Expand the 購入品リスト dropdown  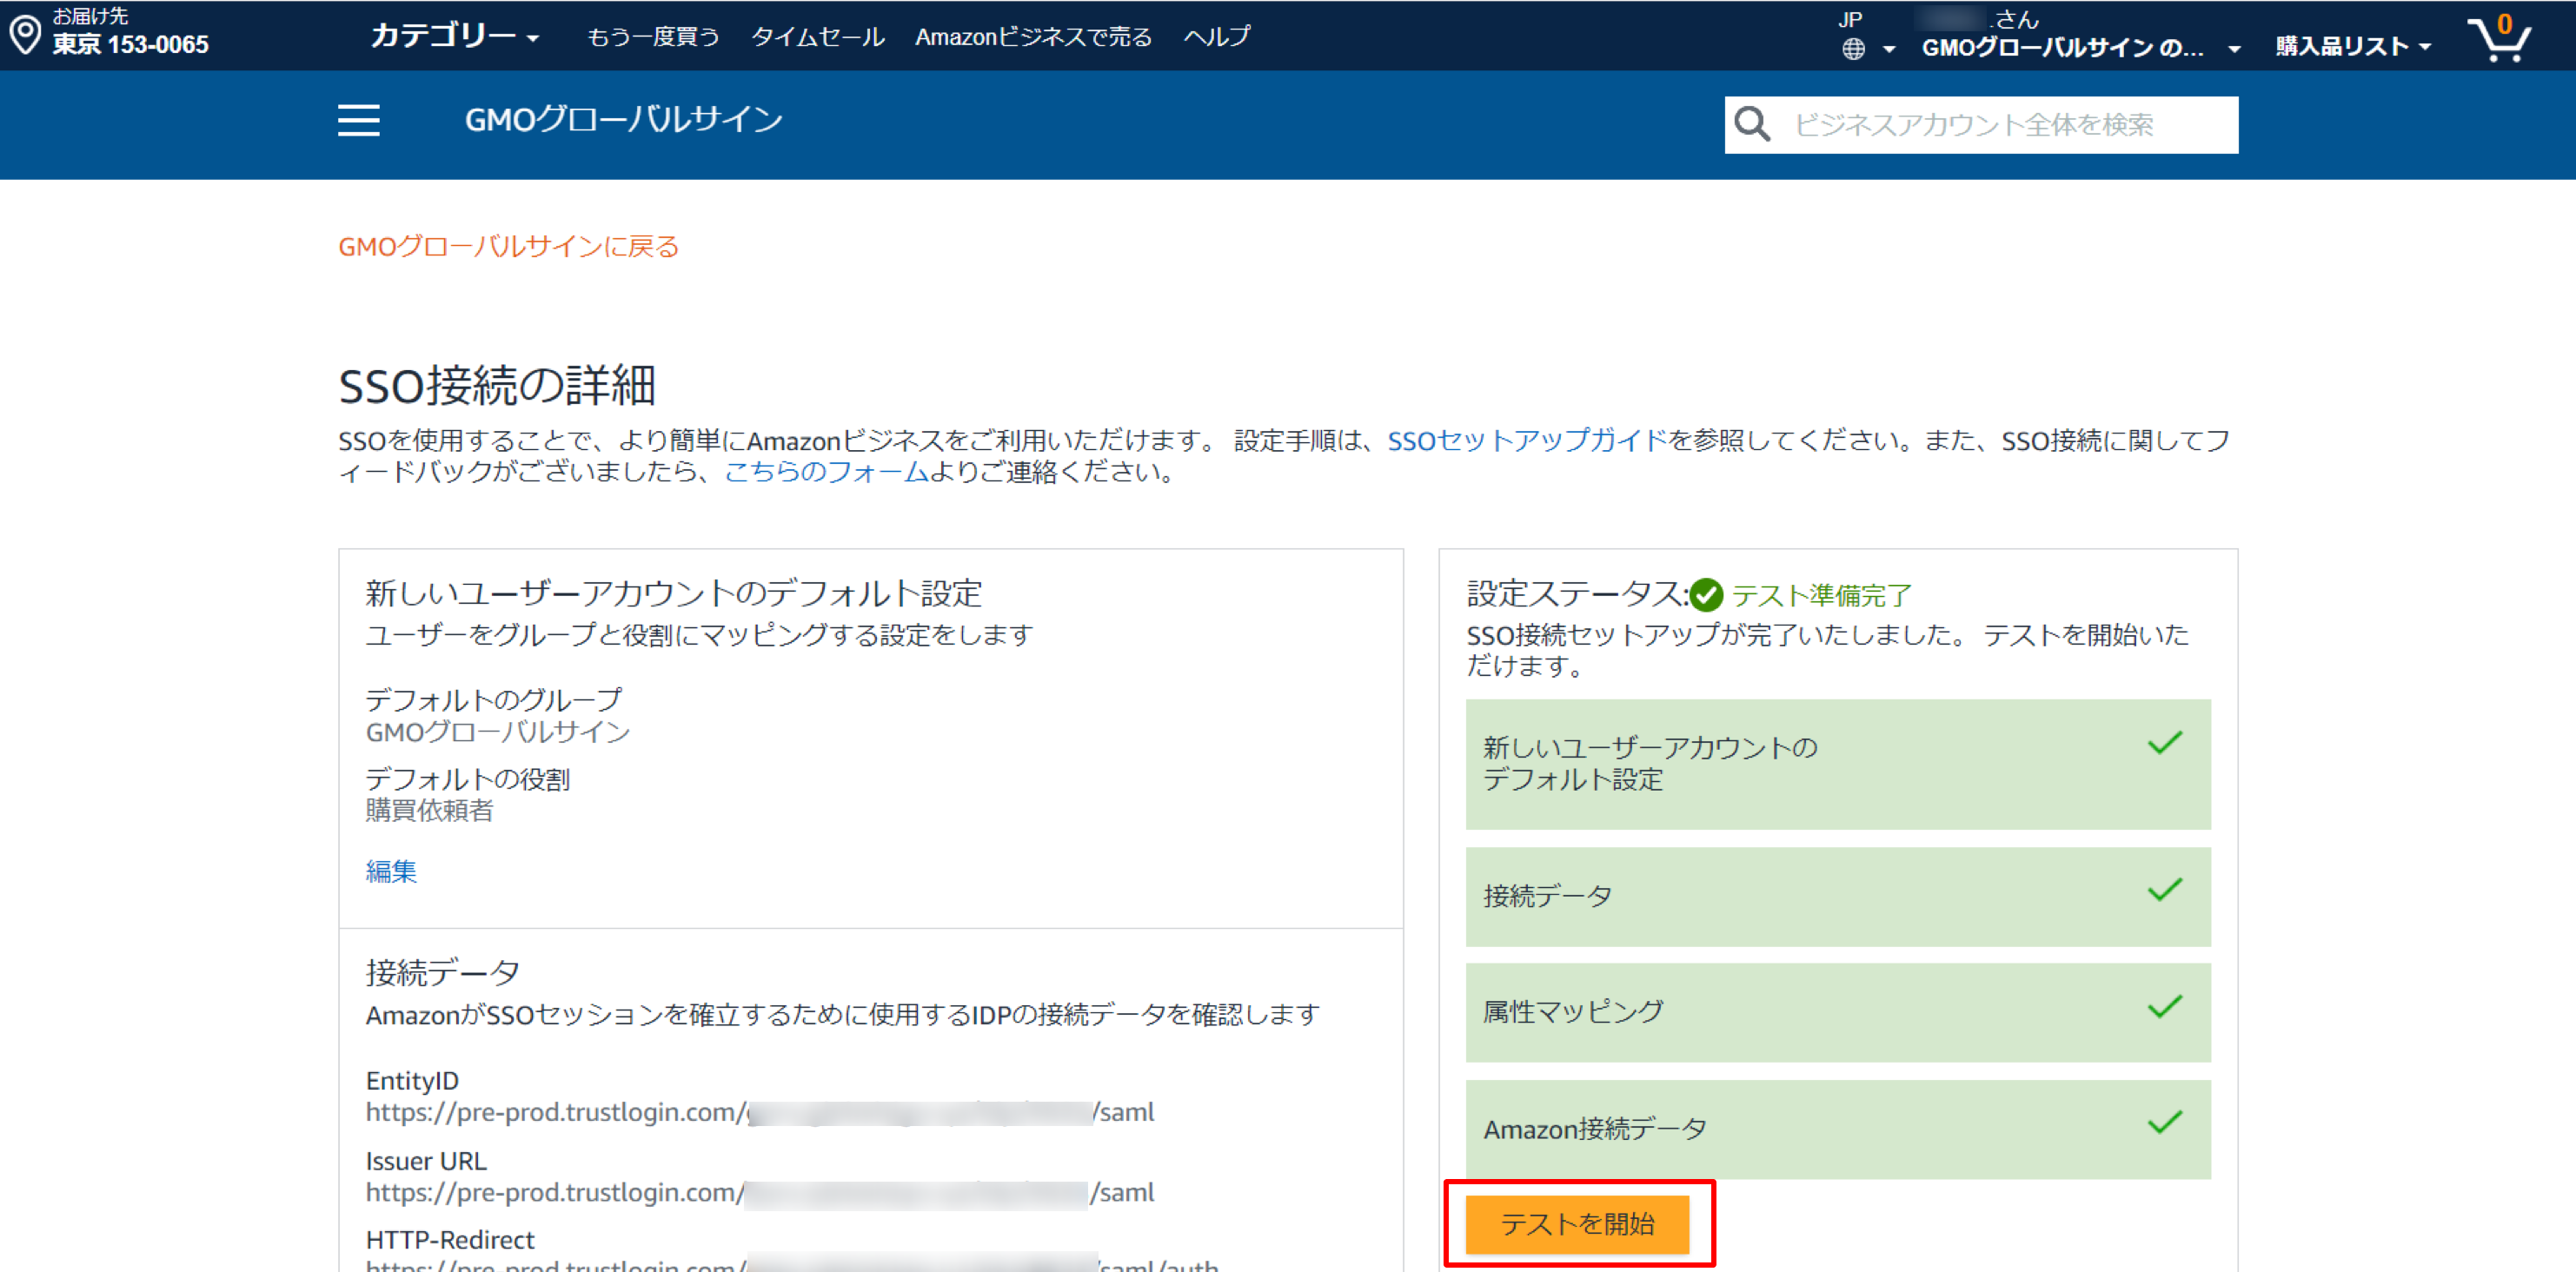click(2353, 46)
